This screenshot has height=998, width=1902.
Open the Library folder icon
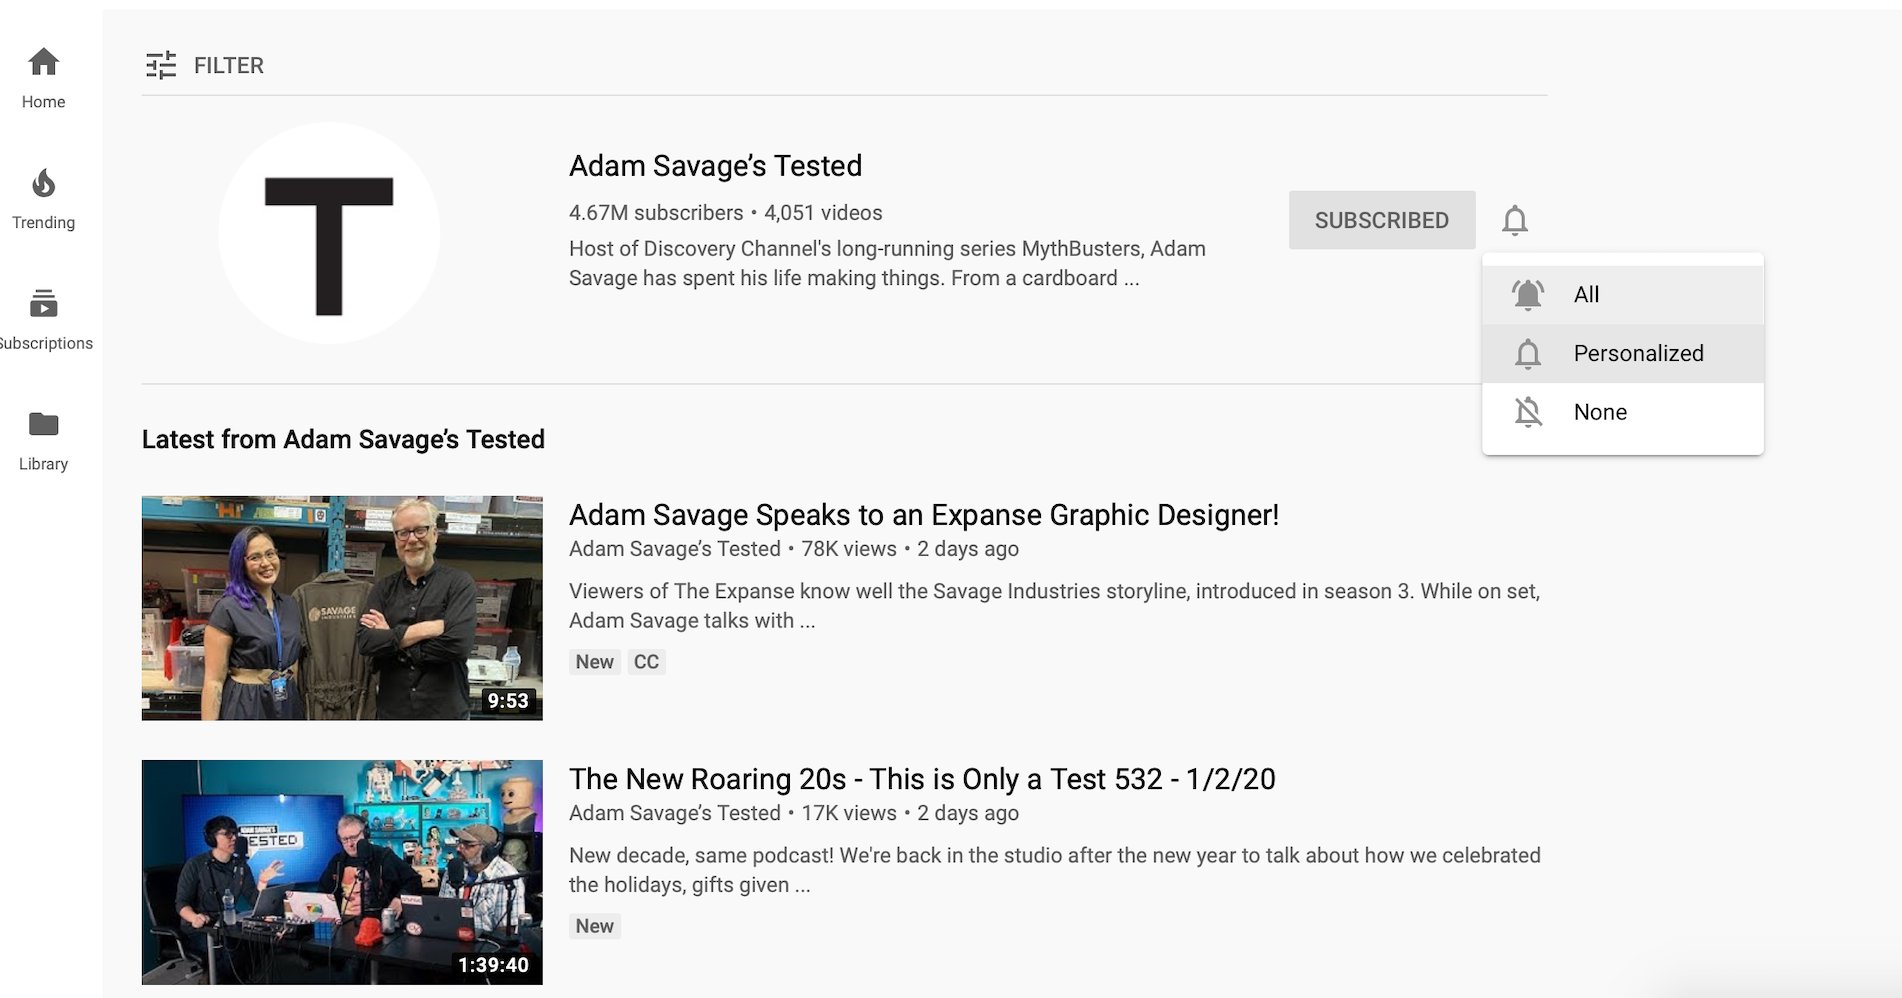click(x=43, y=424)
